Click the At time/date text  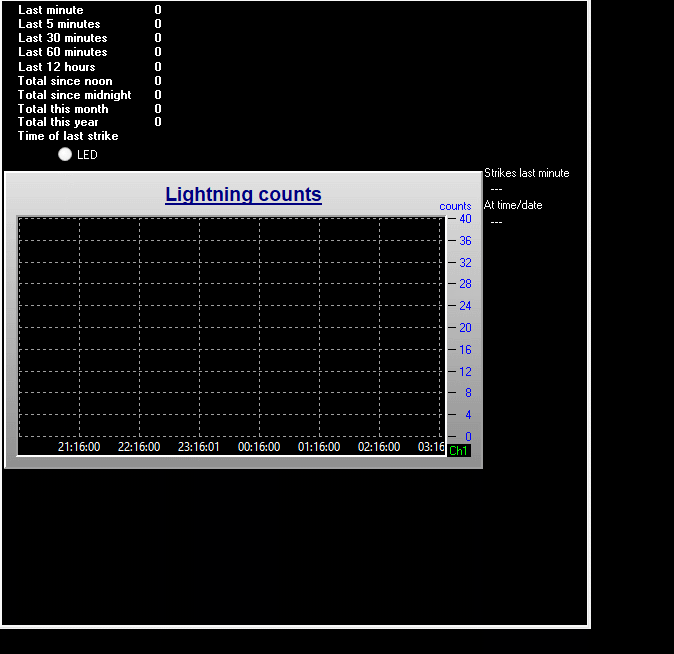513,205
